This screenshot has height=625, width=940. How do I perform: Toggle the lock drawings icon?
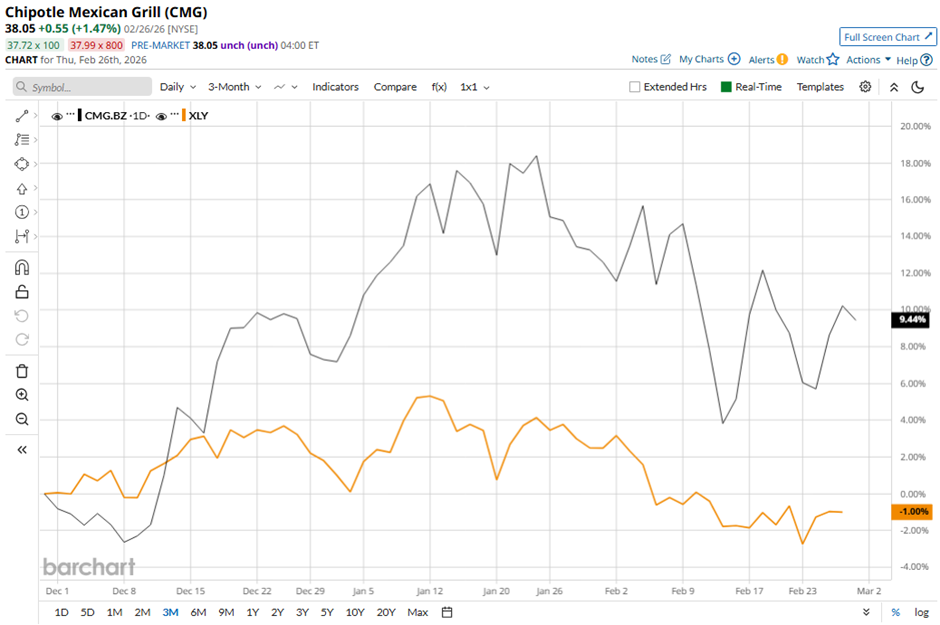[x=22, y=292]
